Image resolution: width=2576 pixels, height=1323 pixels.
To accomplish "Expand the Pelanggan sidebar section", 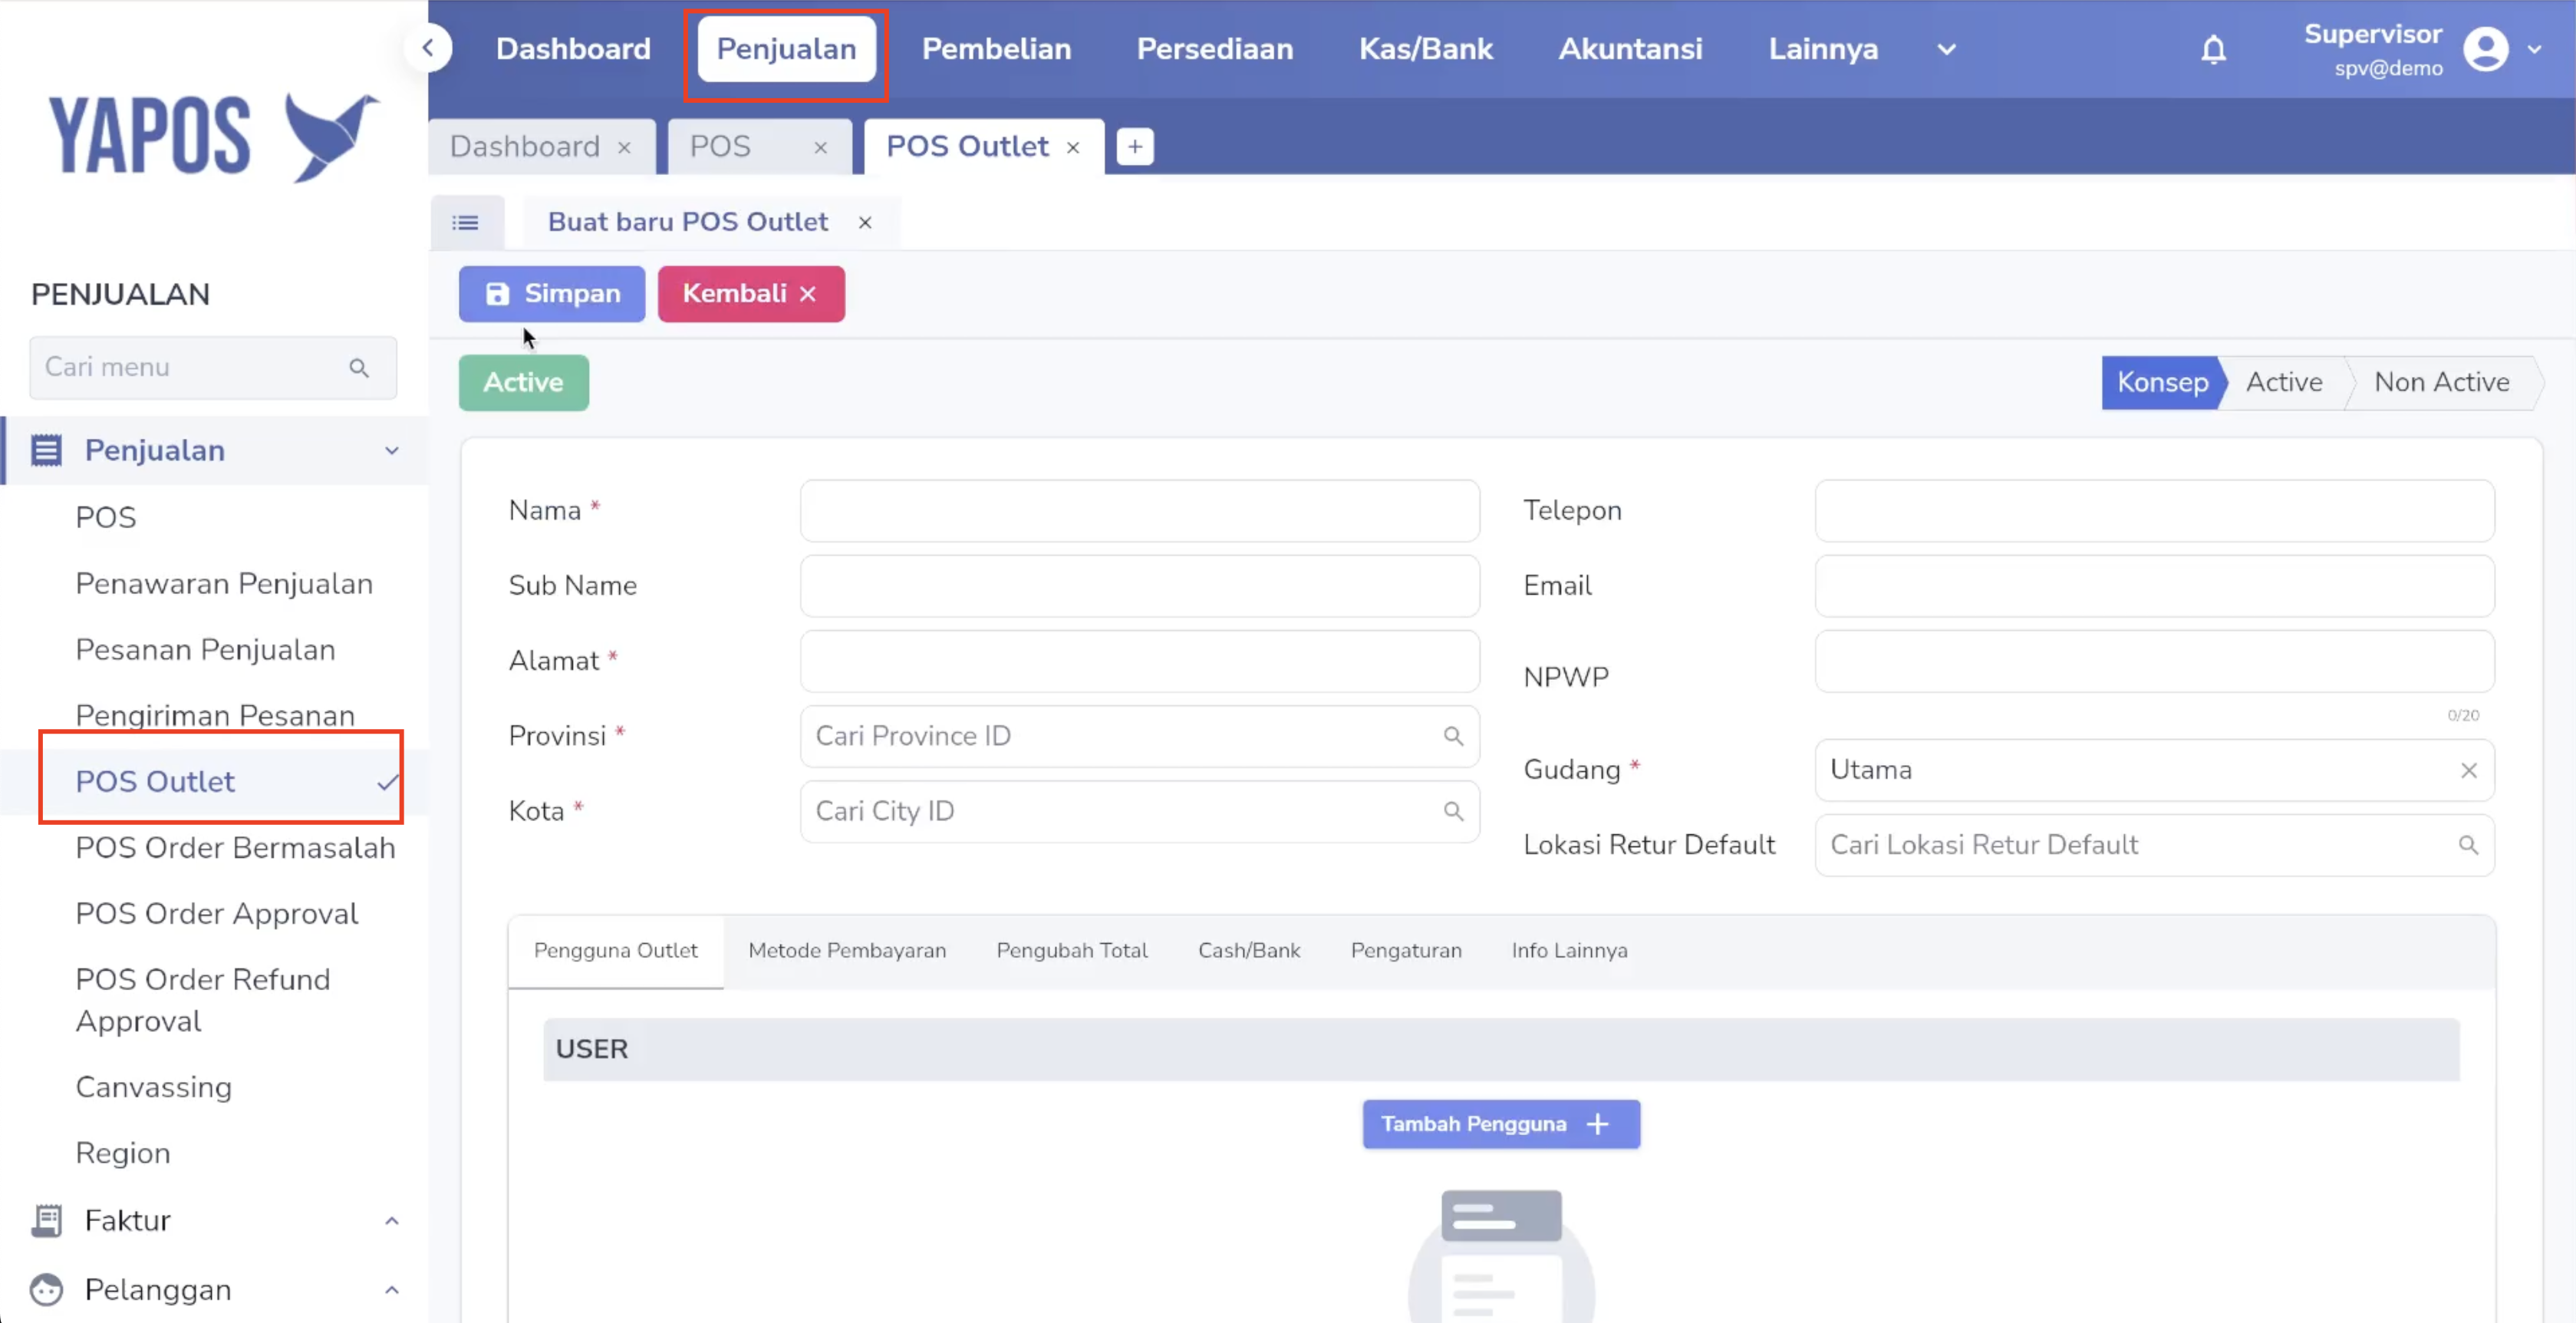I will [x=392, y=1290].
